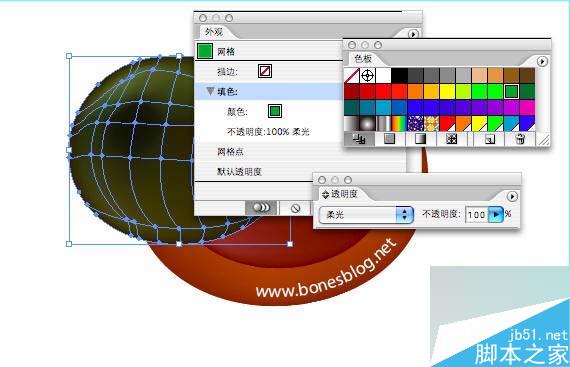The image size is (570, 367).
Task: Click the Delete Swatch trash icon
Action: coord(520,139)
